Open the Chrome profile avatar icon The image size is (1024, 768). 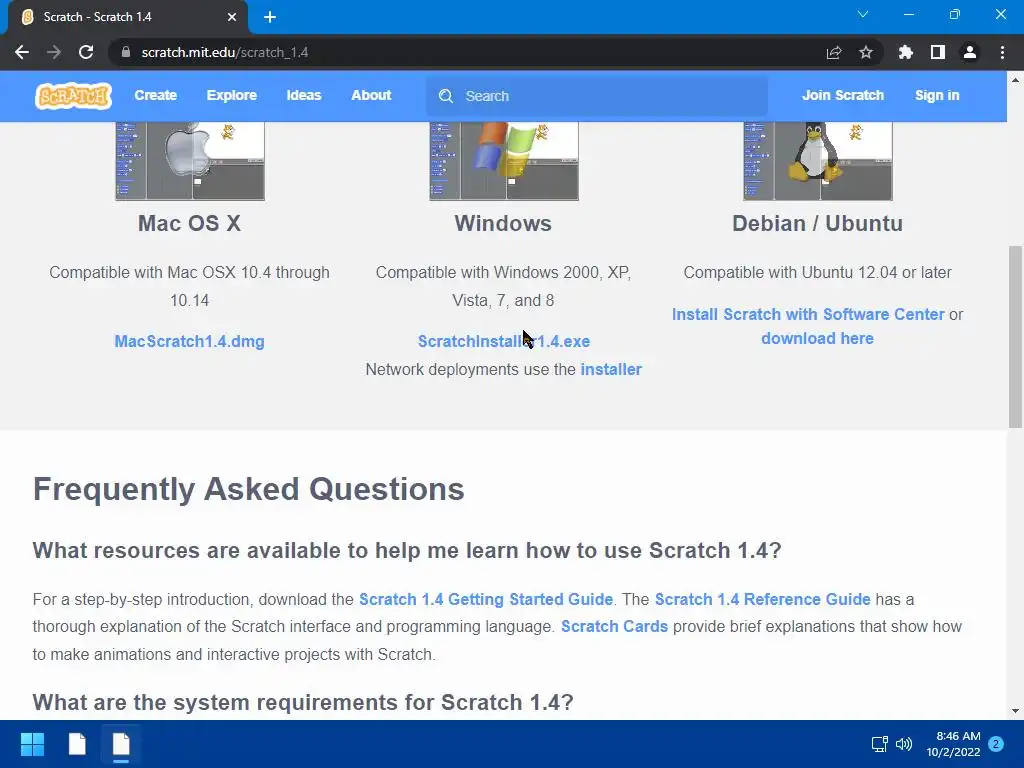(x=970, y=52)
